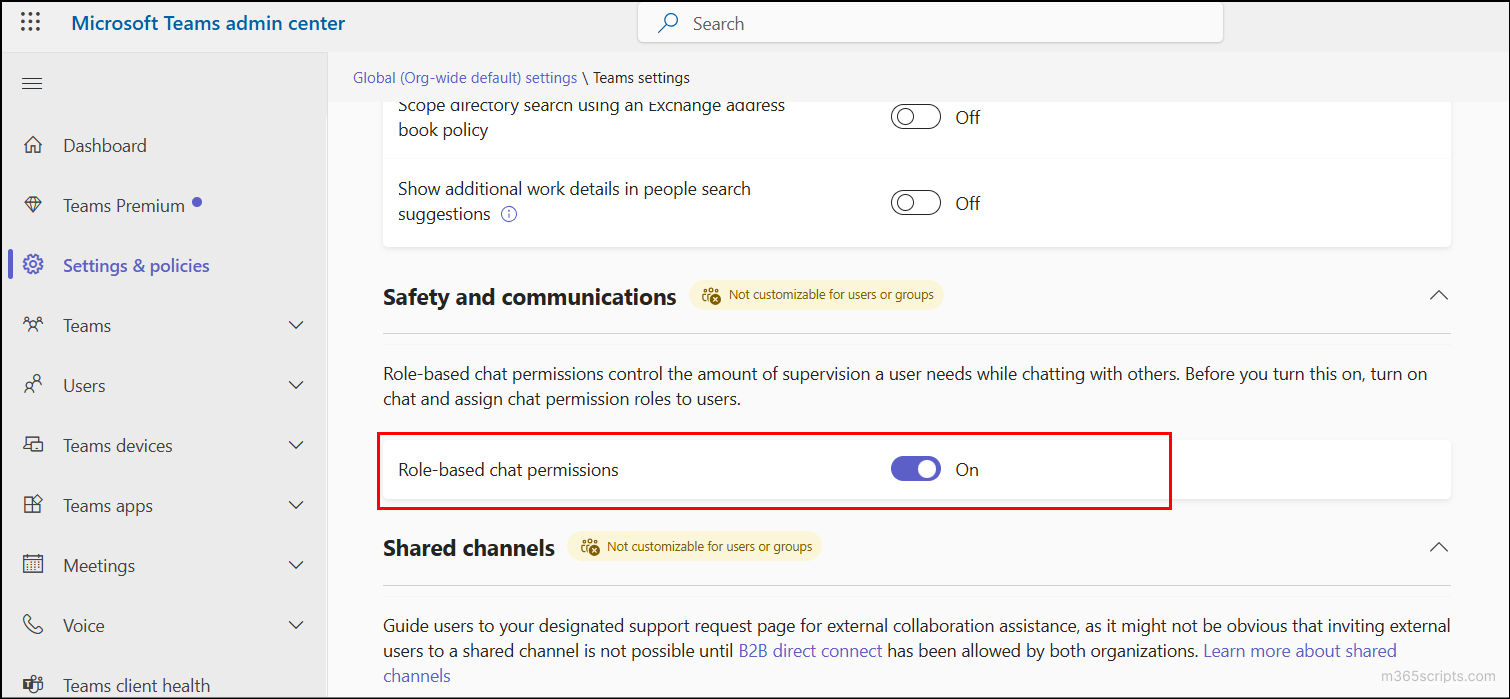The height and width of the screenshot is (699, 1510).
Task: Collapse the Safety and communications section
Action: point(1438,295)
